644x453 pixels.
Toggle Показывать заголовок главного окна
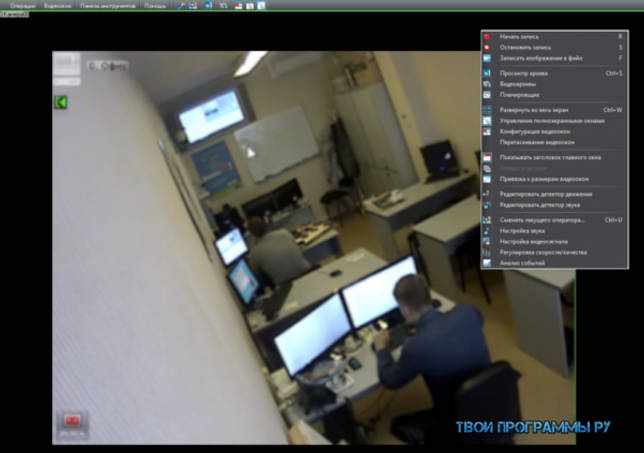tap(554, 157)
